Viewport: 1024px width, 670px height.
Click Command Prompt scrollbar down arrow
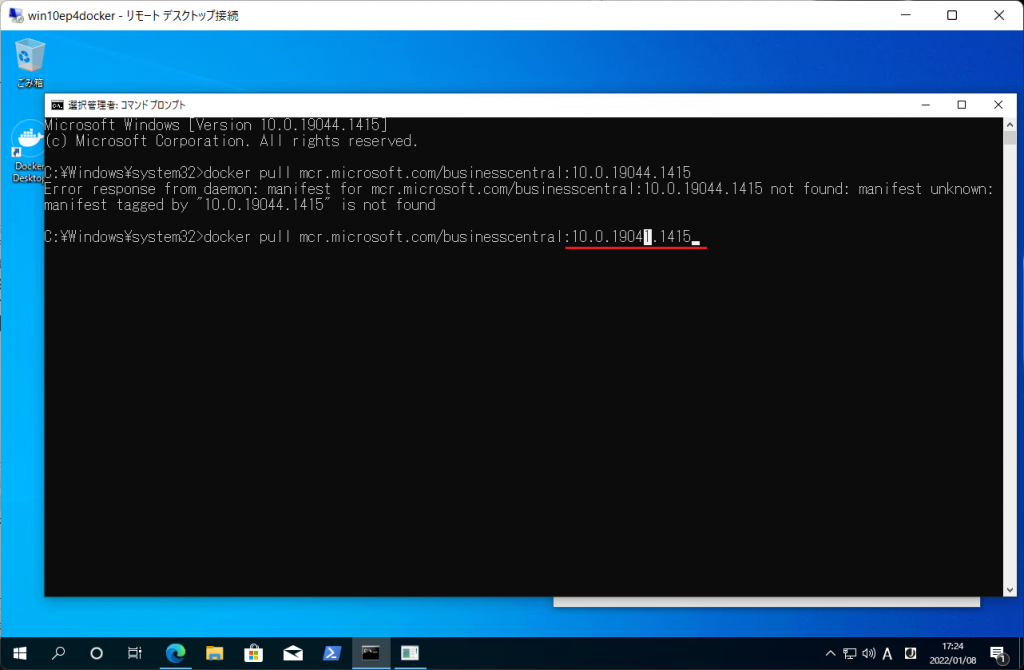point(1010,590)
